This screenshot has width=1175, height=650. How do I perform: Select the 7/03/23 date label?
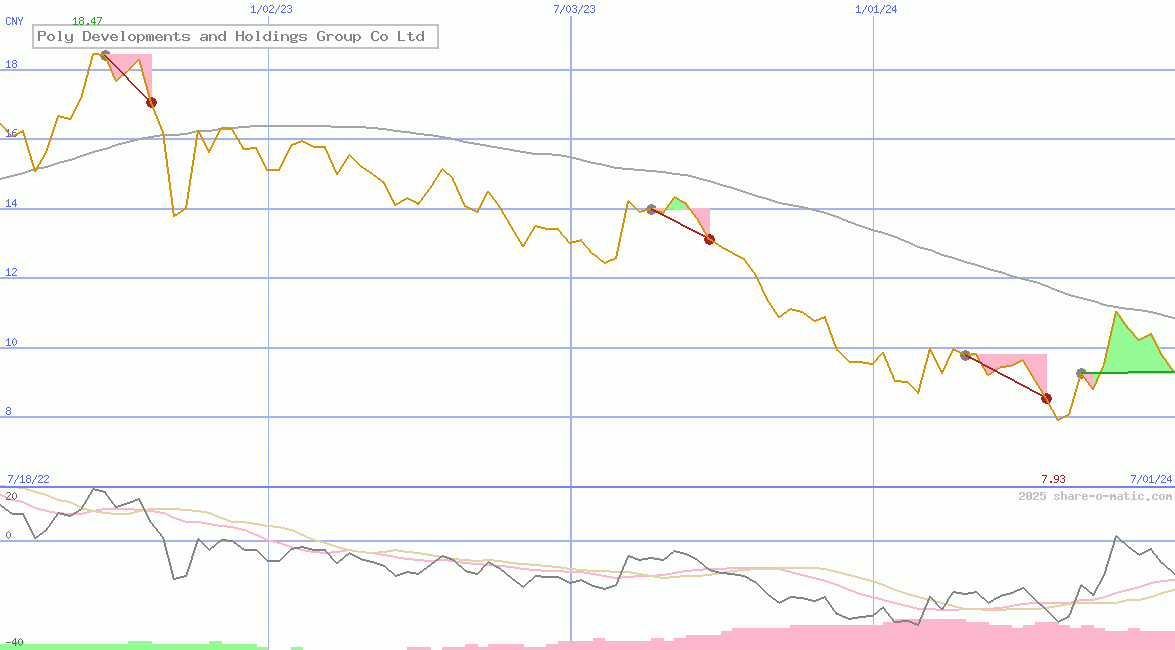[x=575, y=9]
